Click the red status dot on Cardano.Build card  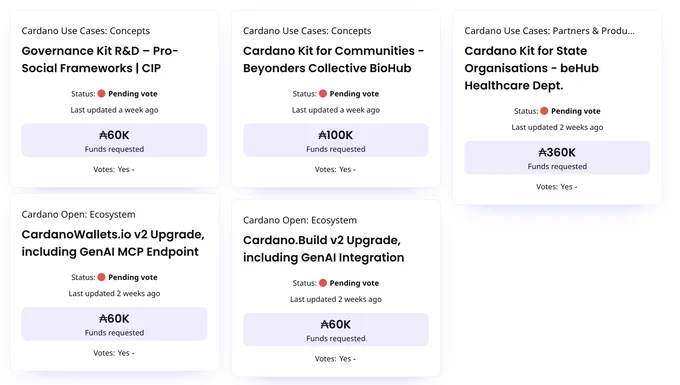click(x=323, y=283)
